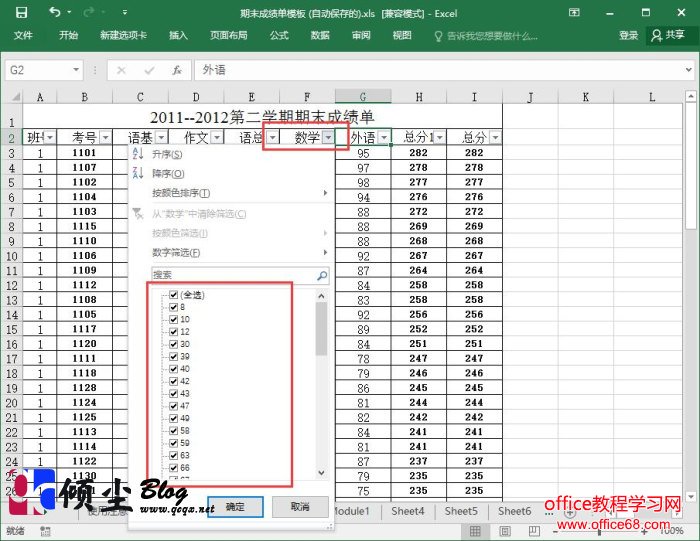Open the 公式 ribbon tab

click(x=279, y=36)
